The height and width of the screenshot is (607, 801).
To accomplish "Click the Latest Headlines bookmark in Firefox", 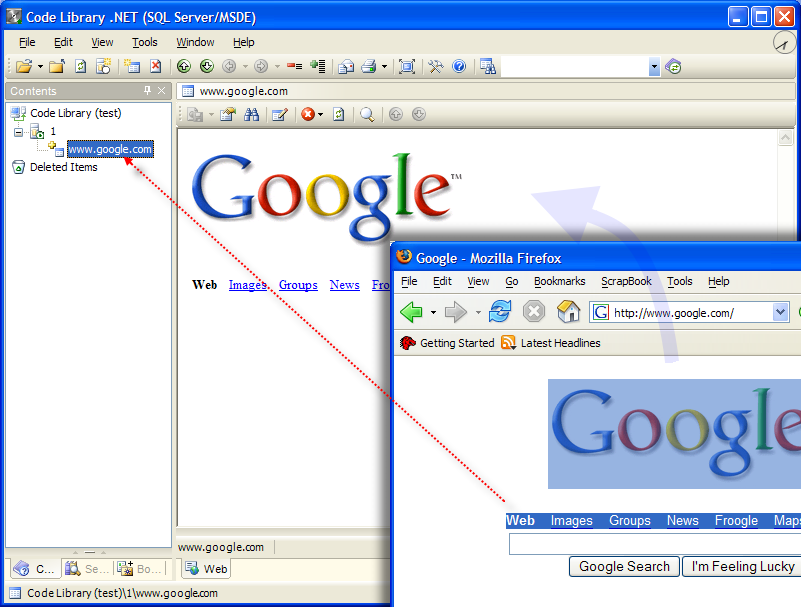I will point(551,343).
